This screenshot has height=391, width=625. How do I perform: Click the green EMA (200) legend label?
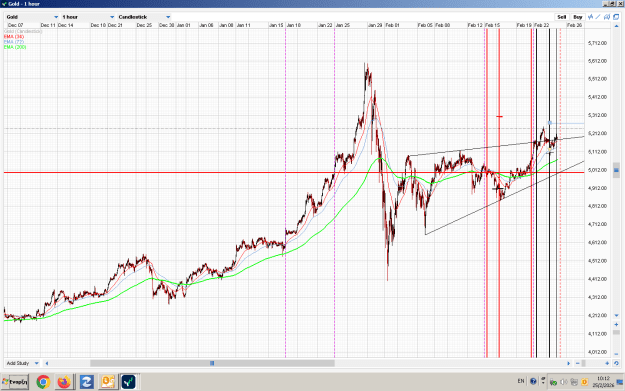15,47
